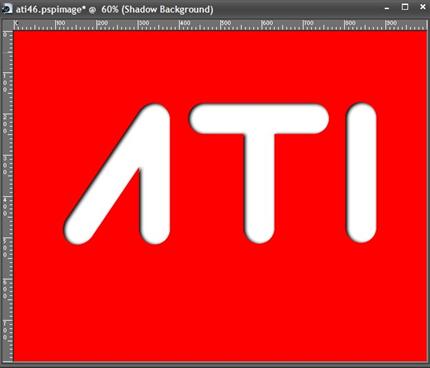Click the 900 mark on horizontal ruler
The width and height of the screenshot is (430, 368).
391,23
